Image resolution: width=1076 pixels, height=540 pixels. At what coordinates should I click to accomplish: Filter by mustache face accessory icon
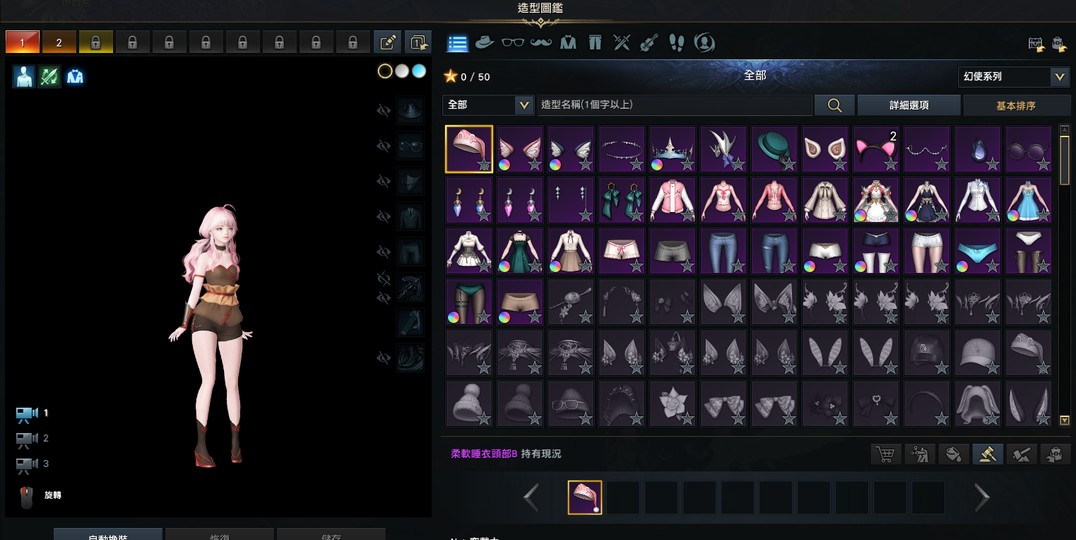click(540, 43)
